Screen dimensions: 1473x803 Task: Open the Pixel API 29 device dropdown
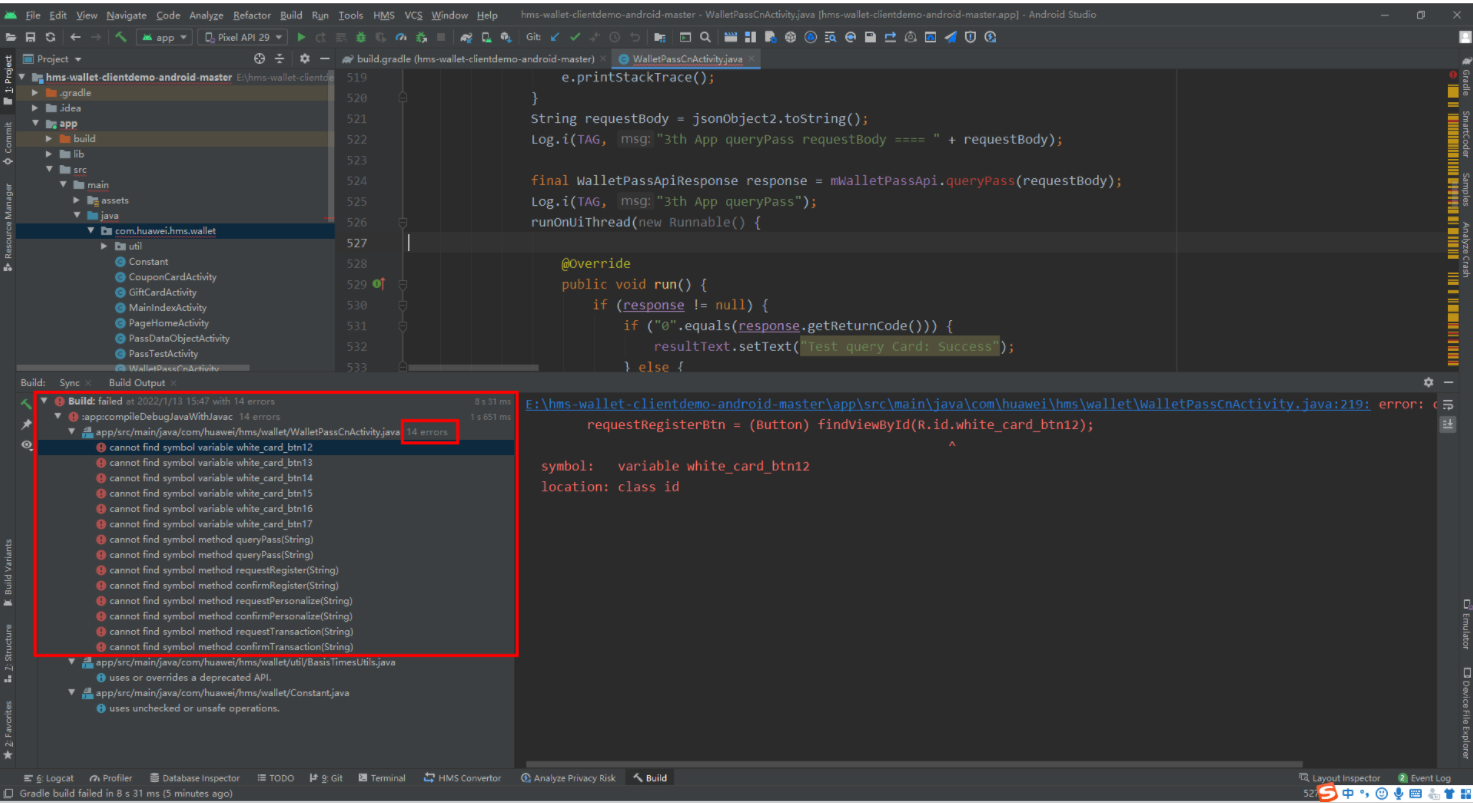click(x=241, y=37)
